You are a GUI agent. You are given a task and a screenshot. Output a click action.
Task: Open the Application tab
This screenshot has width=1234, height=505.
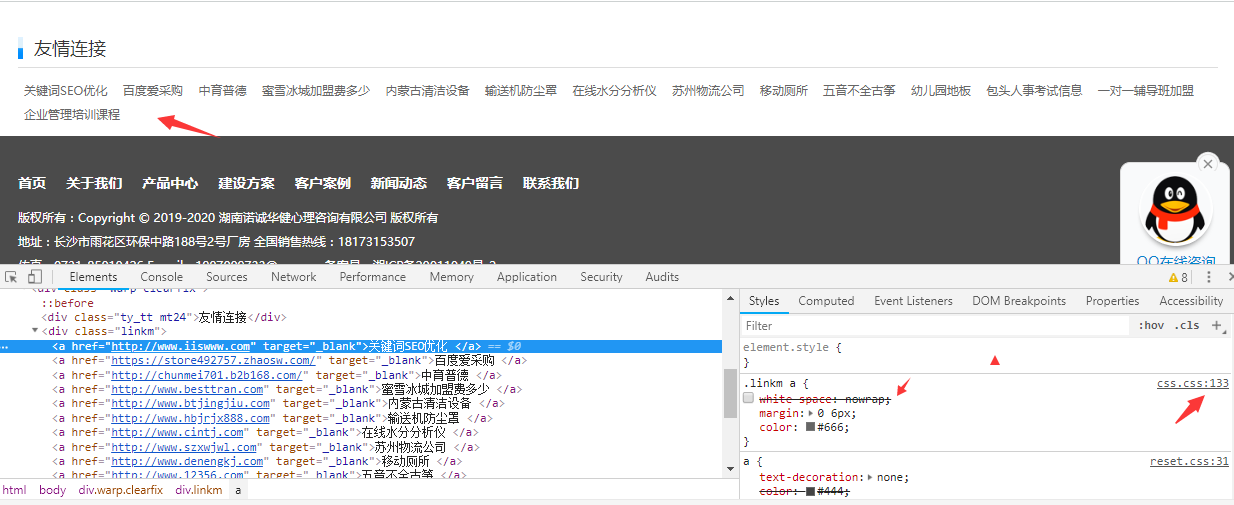point(527,277)
